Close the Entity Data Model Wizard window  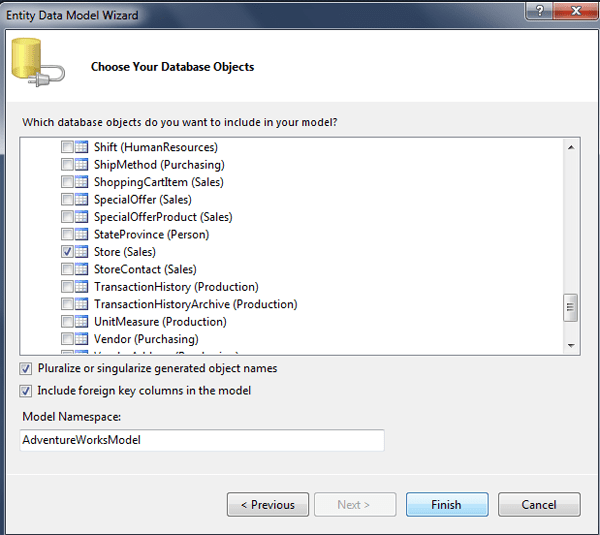(x=576, y=11)
